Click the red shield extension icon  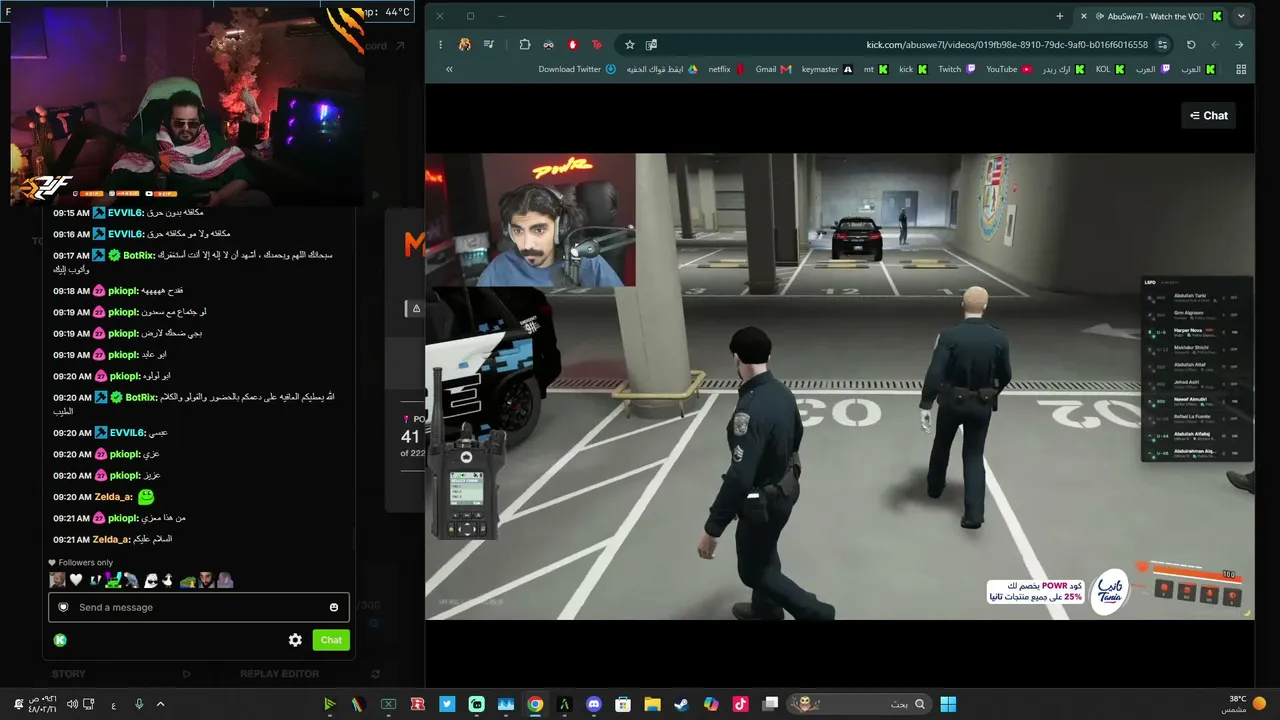573,44
